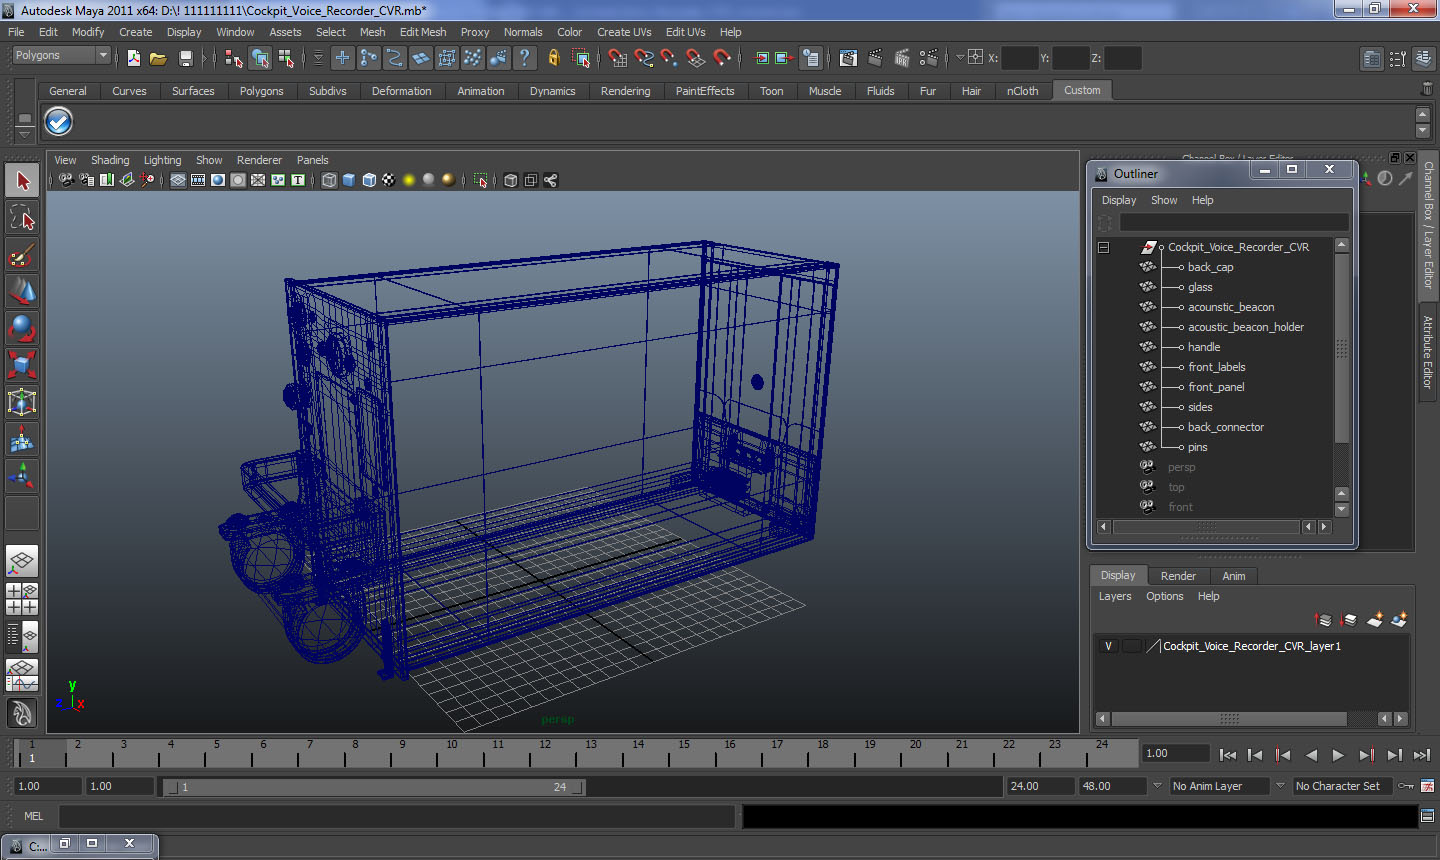
Task: Toggle wireframe shading cube in viewport toolbar
Action: tap(329, 180)
